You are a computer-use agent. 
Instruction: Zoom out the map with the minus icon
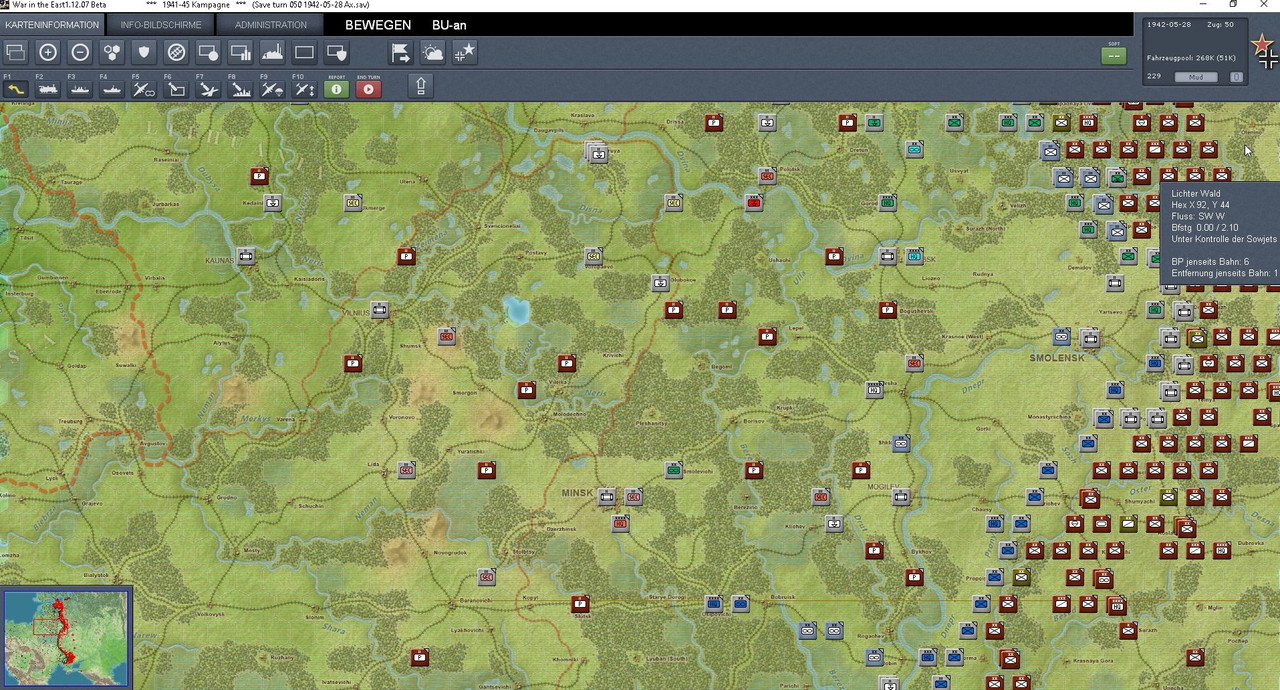(x=80, y=52)
